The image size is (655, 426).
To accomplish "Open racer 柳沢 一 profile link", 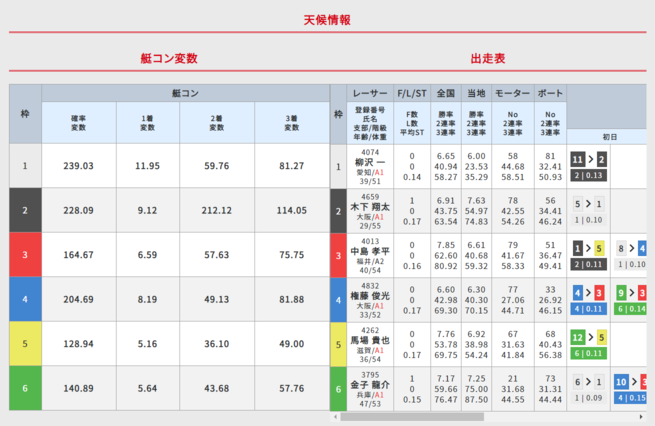I will tap(372, 162).
